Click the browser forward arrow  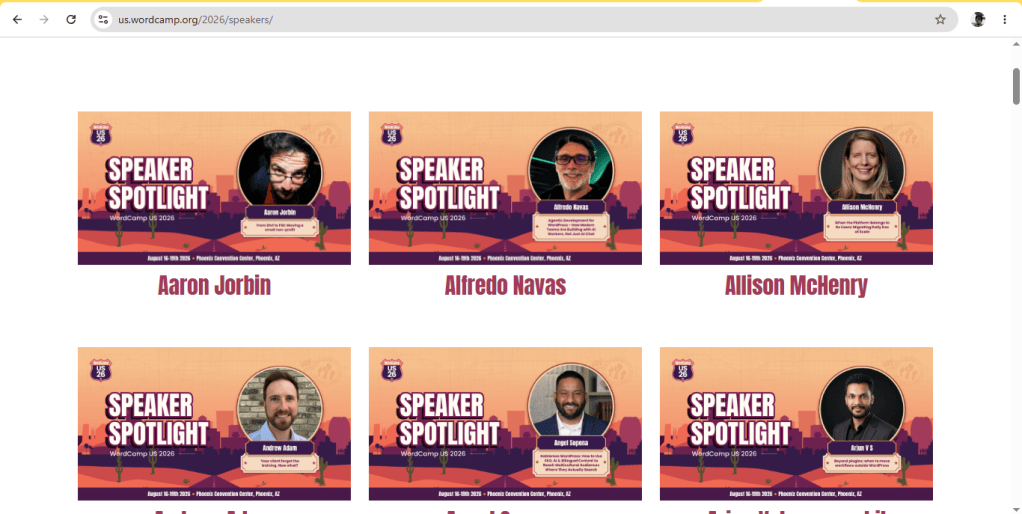tap(44, 20)
